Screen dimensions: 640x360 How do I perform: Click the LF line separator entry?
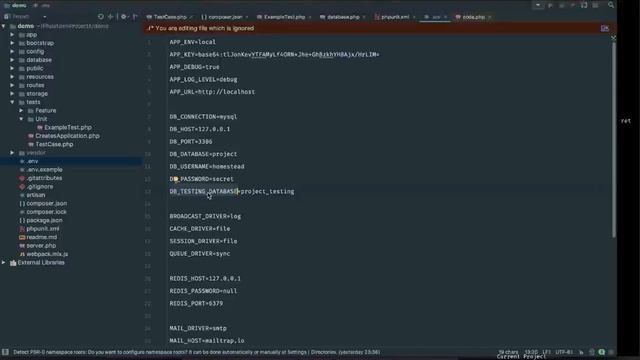click(547, 352)
